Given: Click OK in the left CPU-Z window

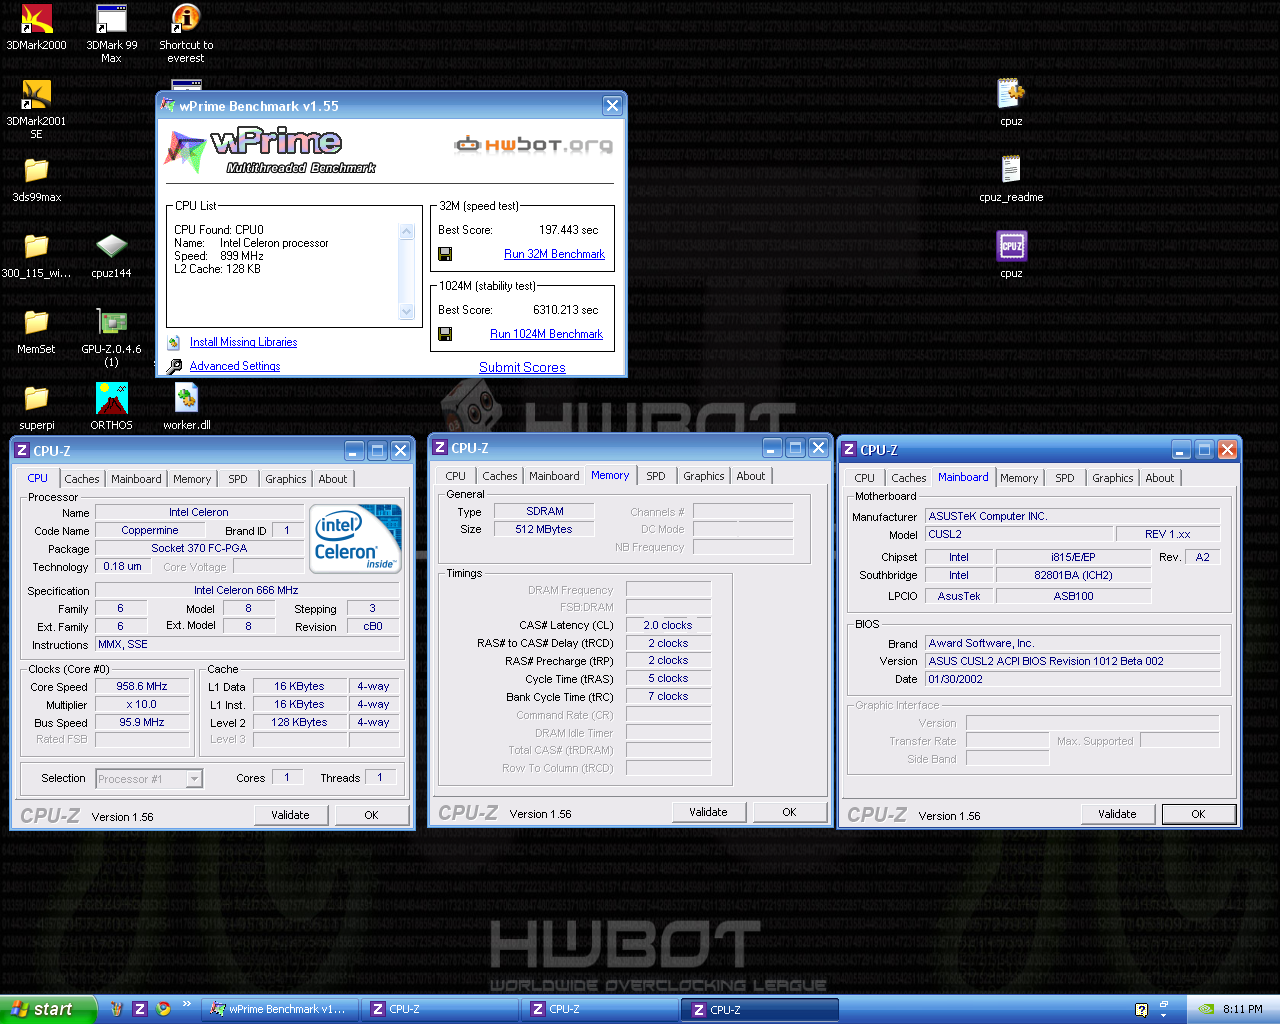Looking at the screenshot, I should tap(371, 815).
